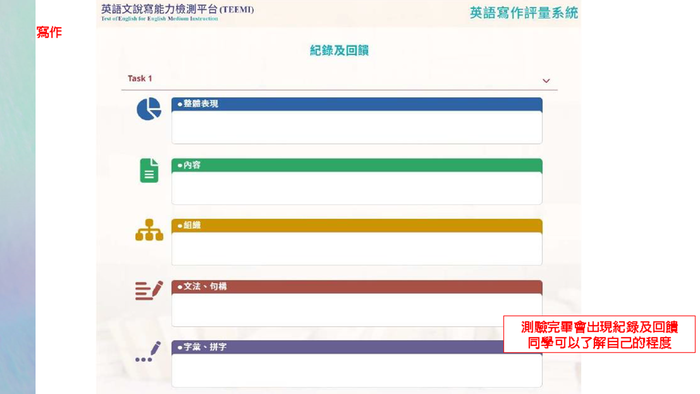
Task: Click the 英語寫作評量系統 heading
Action: click(524, 13)
